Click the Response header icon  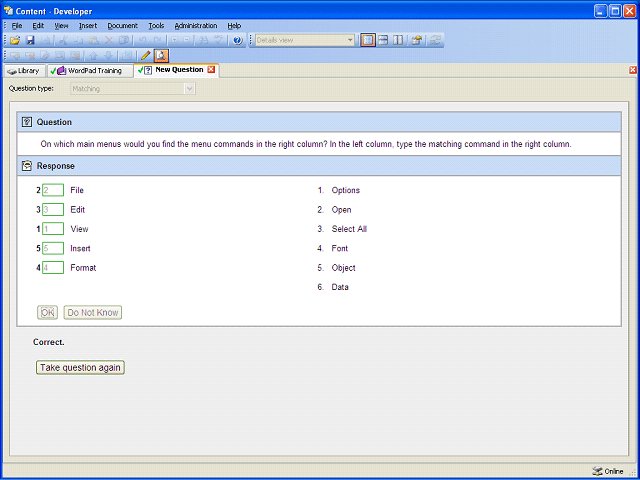27,165
